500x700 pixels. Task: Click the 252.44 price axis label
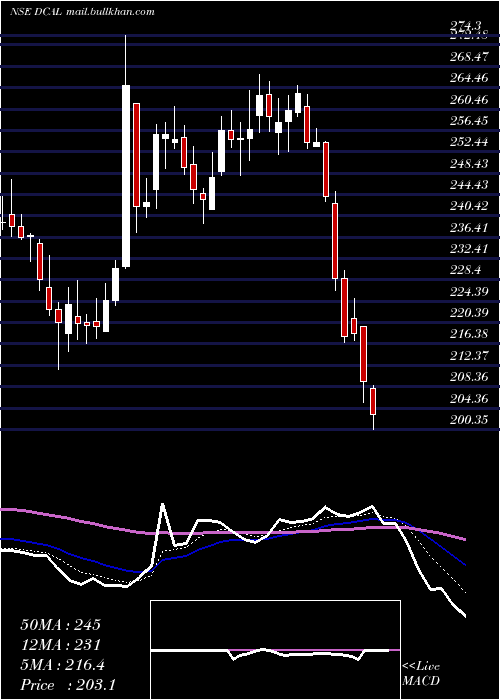coord(468,142)
